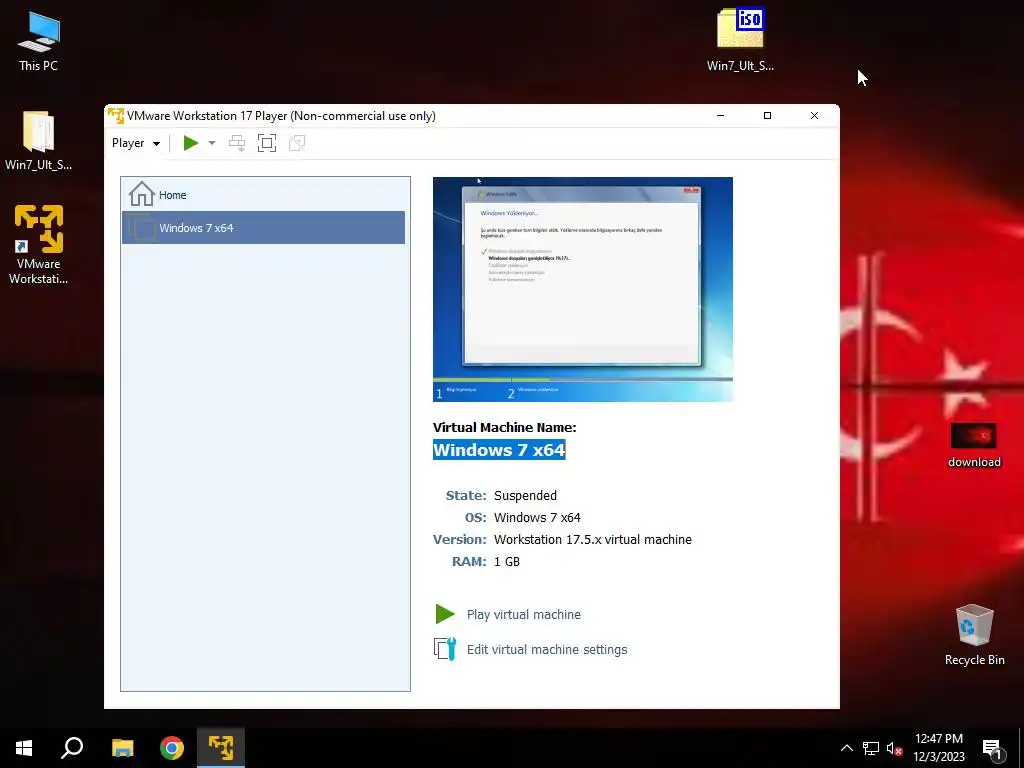Enter full screen mode via toolbar icon
This screenshot has height=768, width=1024.
(x=266, y=143)
